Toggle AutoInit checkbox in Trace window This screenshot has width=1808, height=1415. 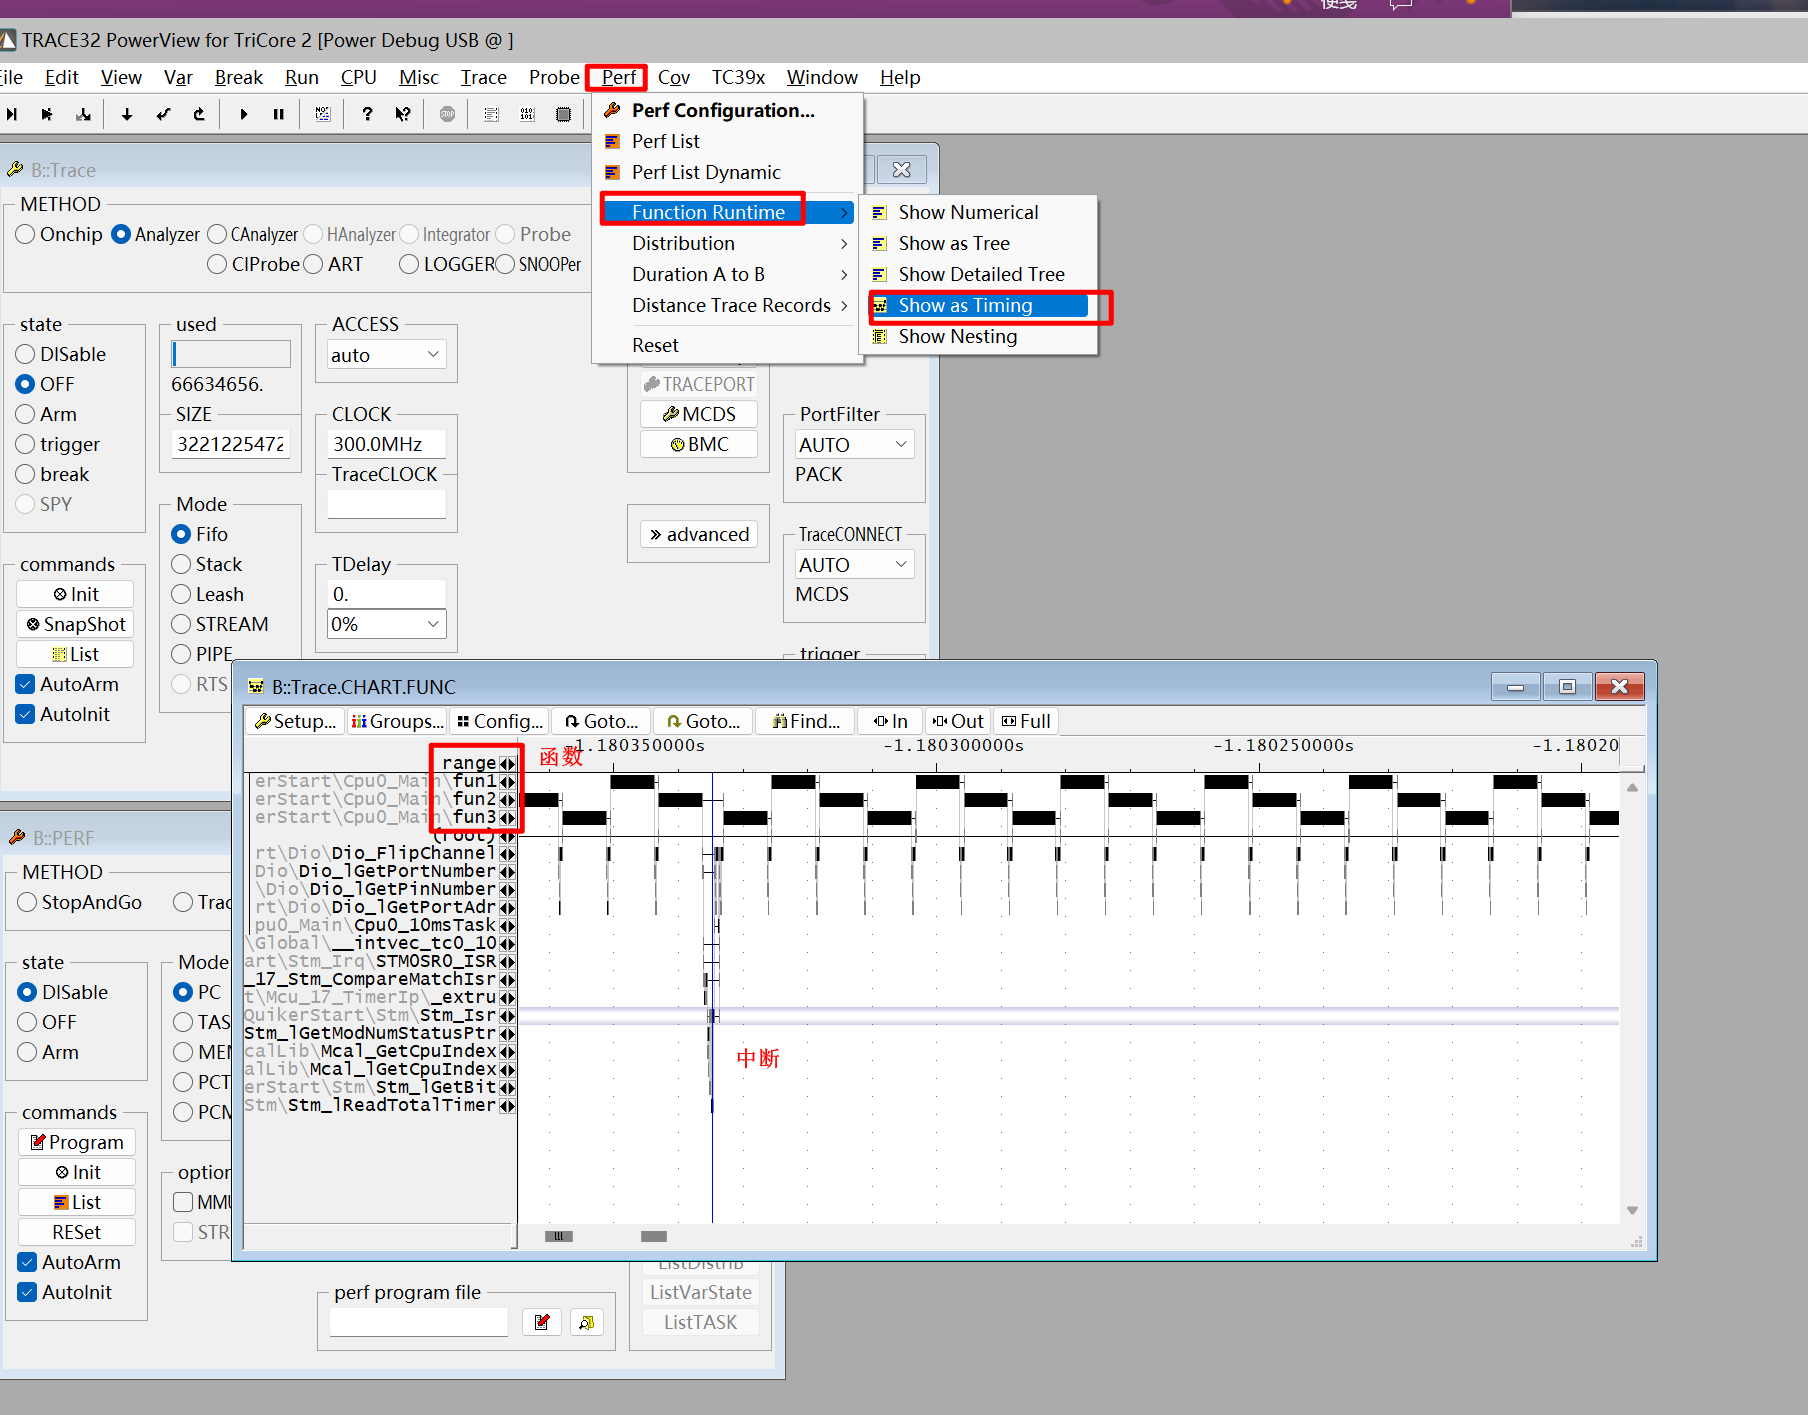pos(26,714)
